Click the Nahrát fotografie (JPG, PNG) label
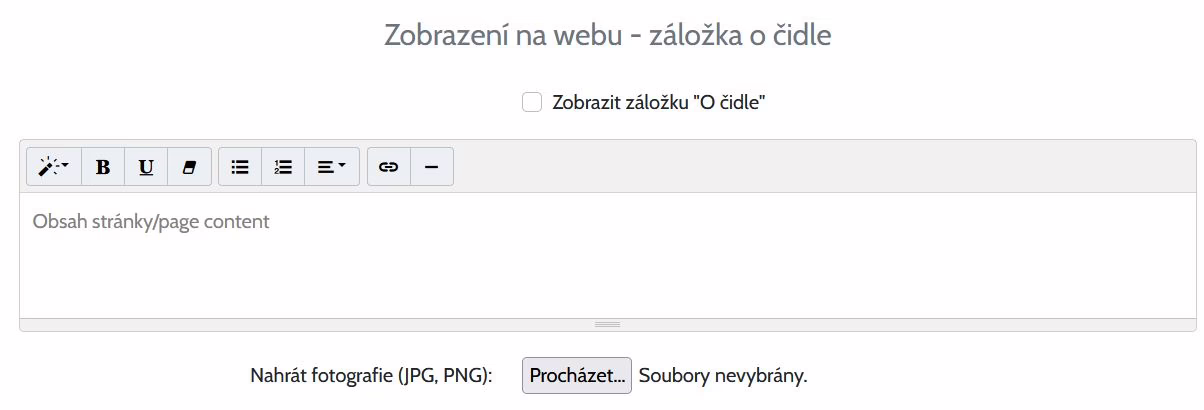Image resolution: width=1204 pixels, height=410 pixels. tap(371, 376)
